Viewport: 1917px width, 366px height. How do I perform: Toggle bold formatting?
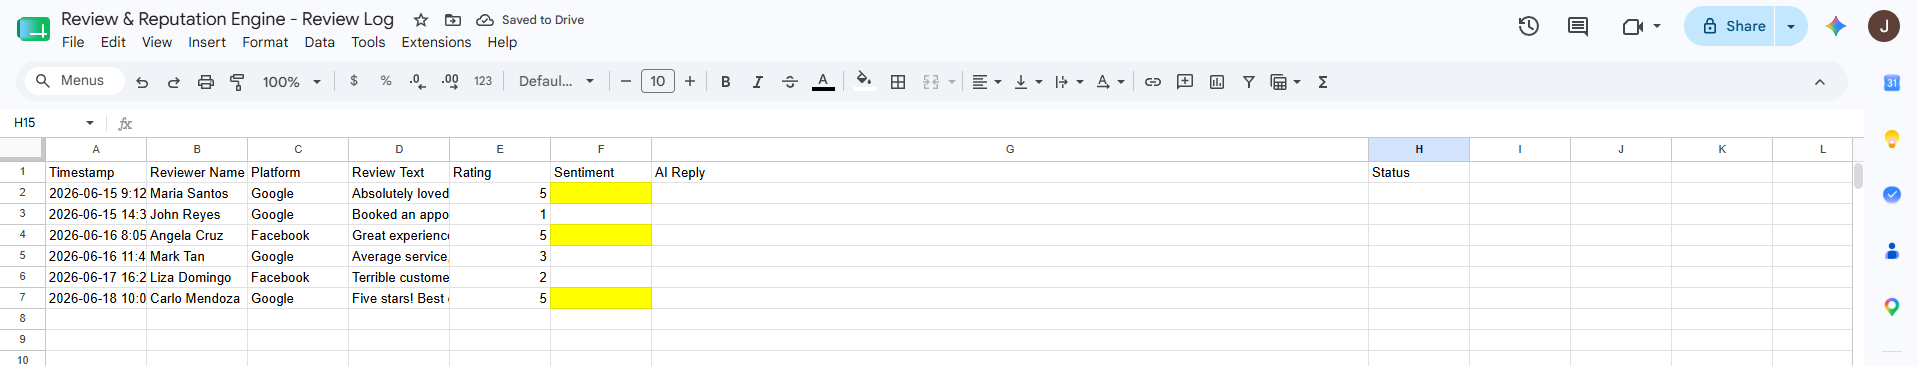[x=726, y=82]
